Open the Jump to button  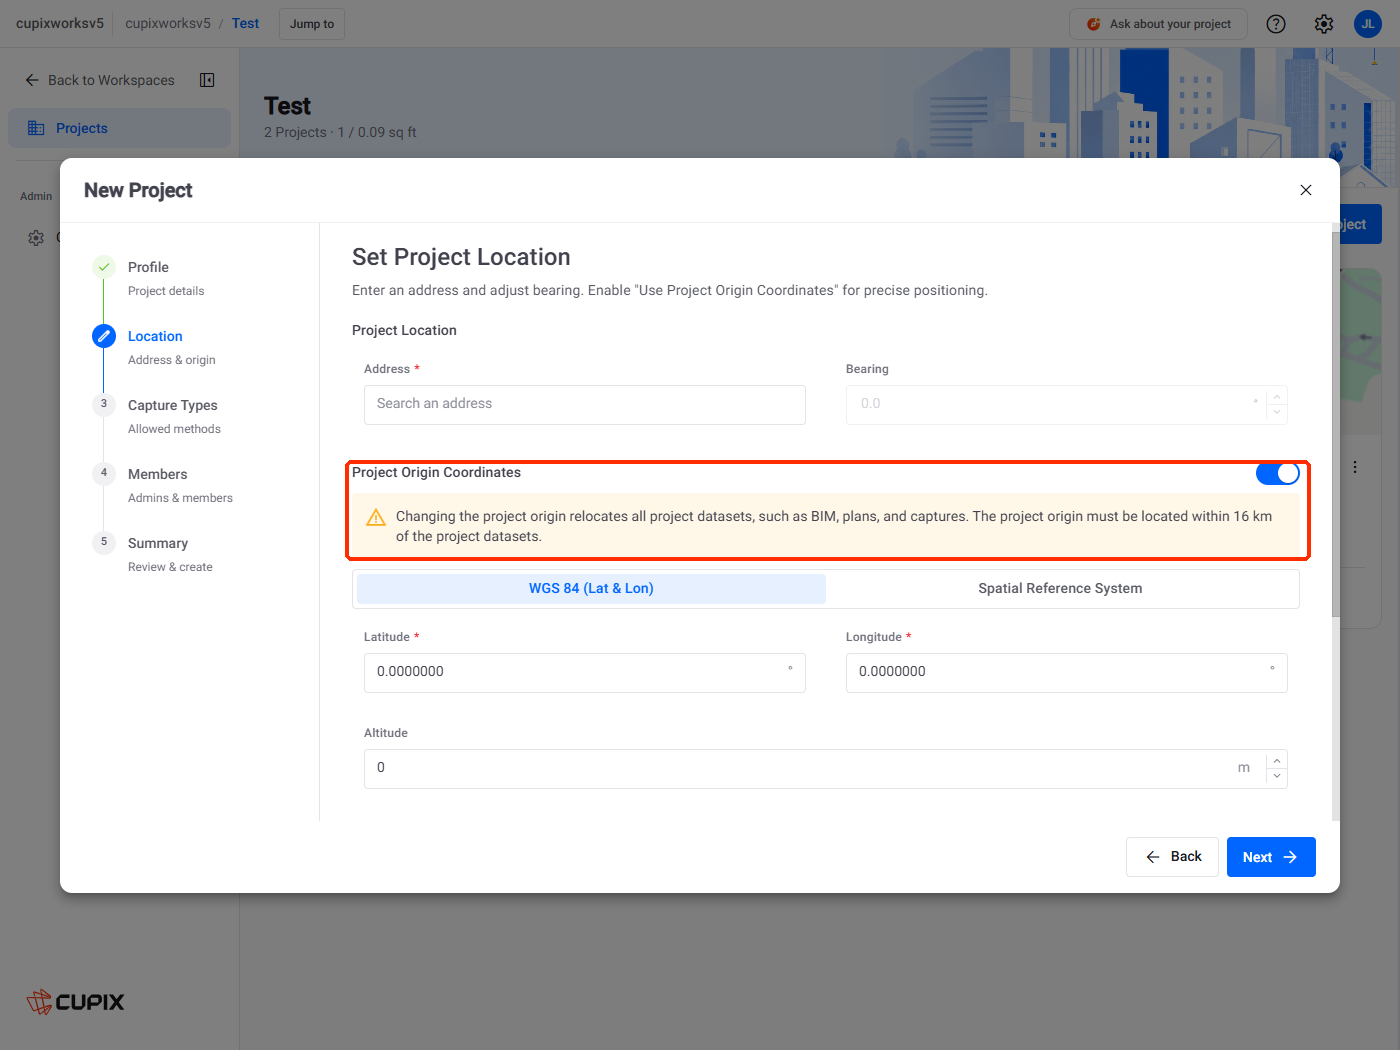click(312, 24)
